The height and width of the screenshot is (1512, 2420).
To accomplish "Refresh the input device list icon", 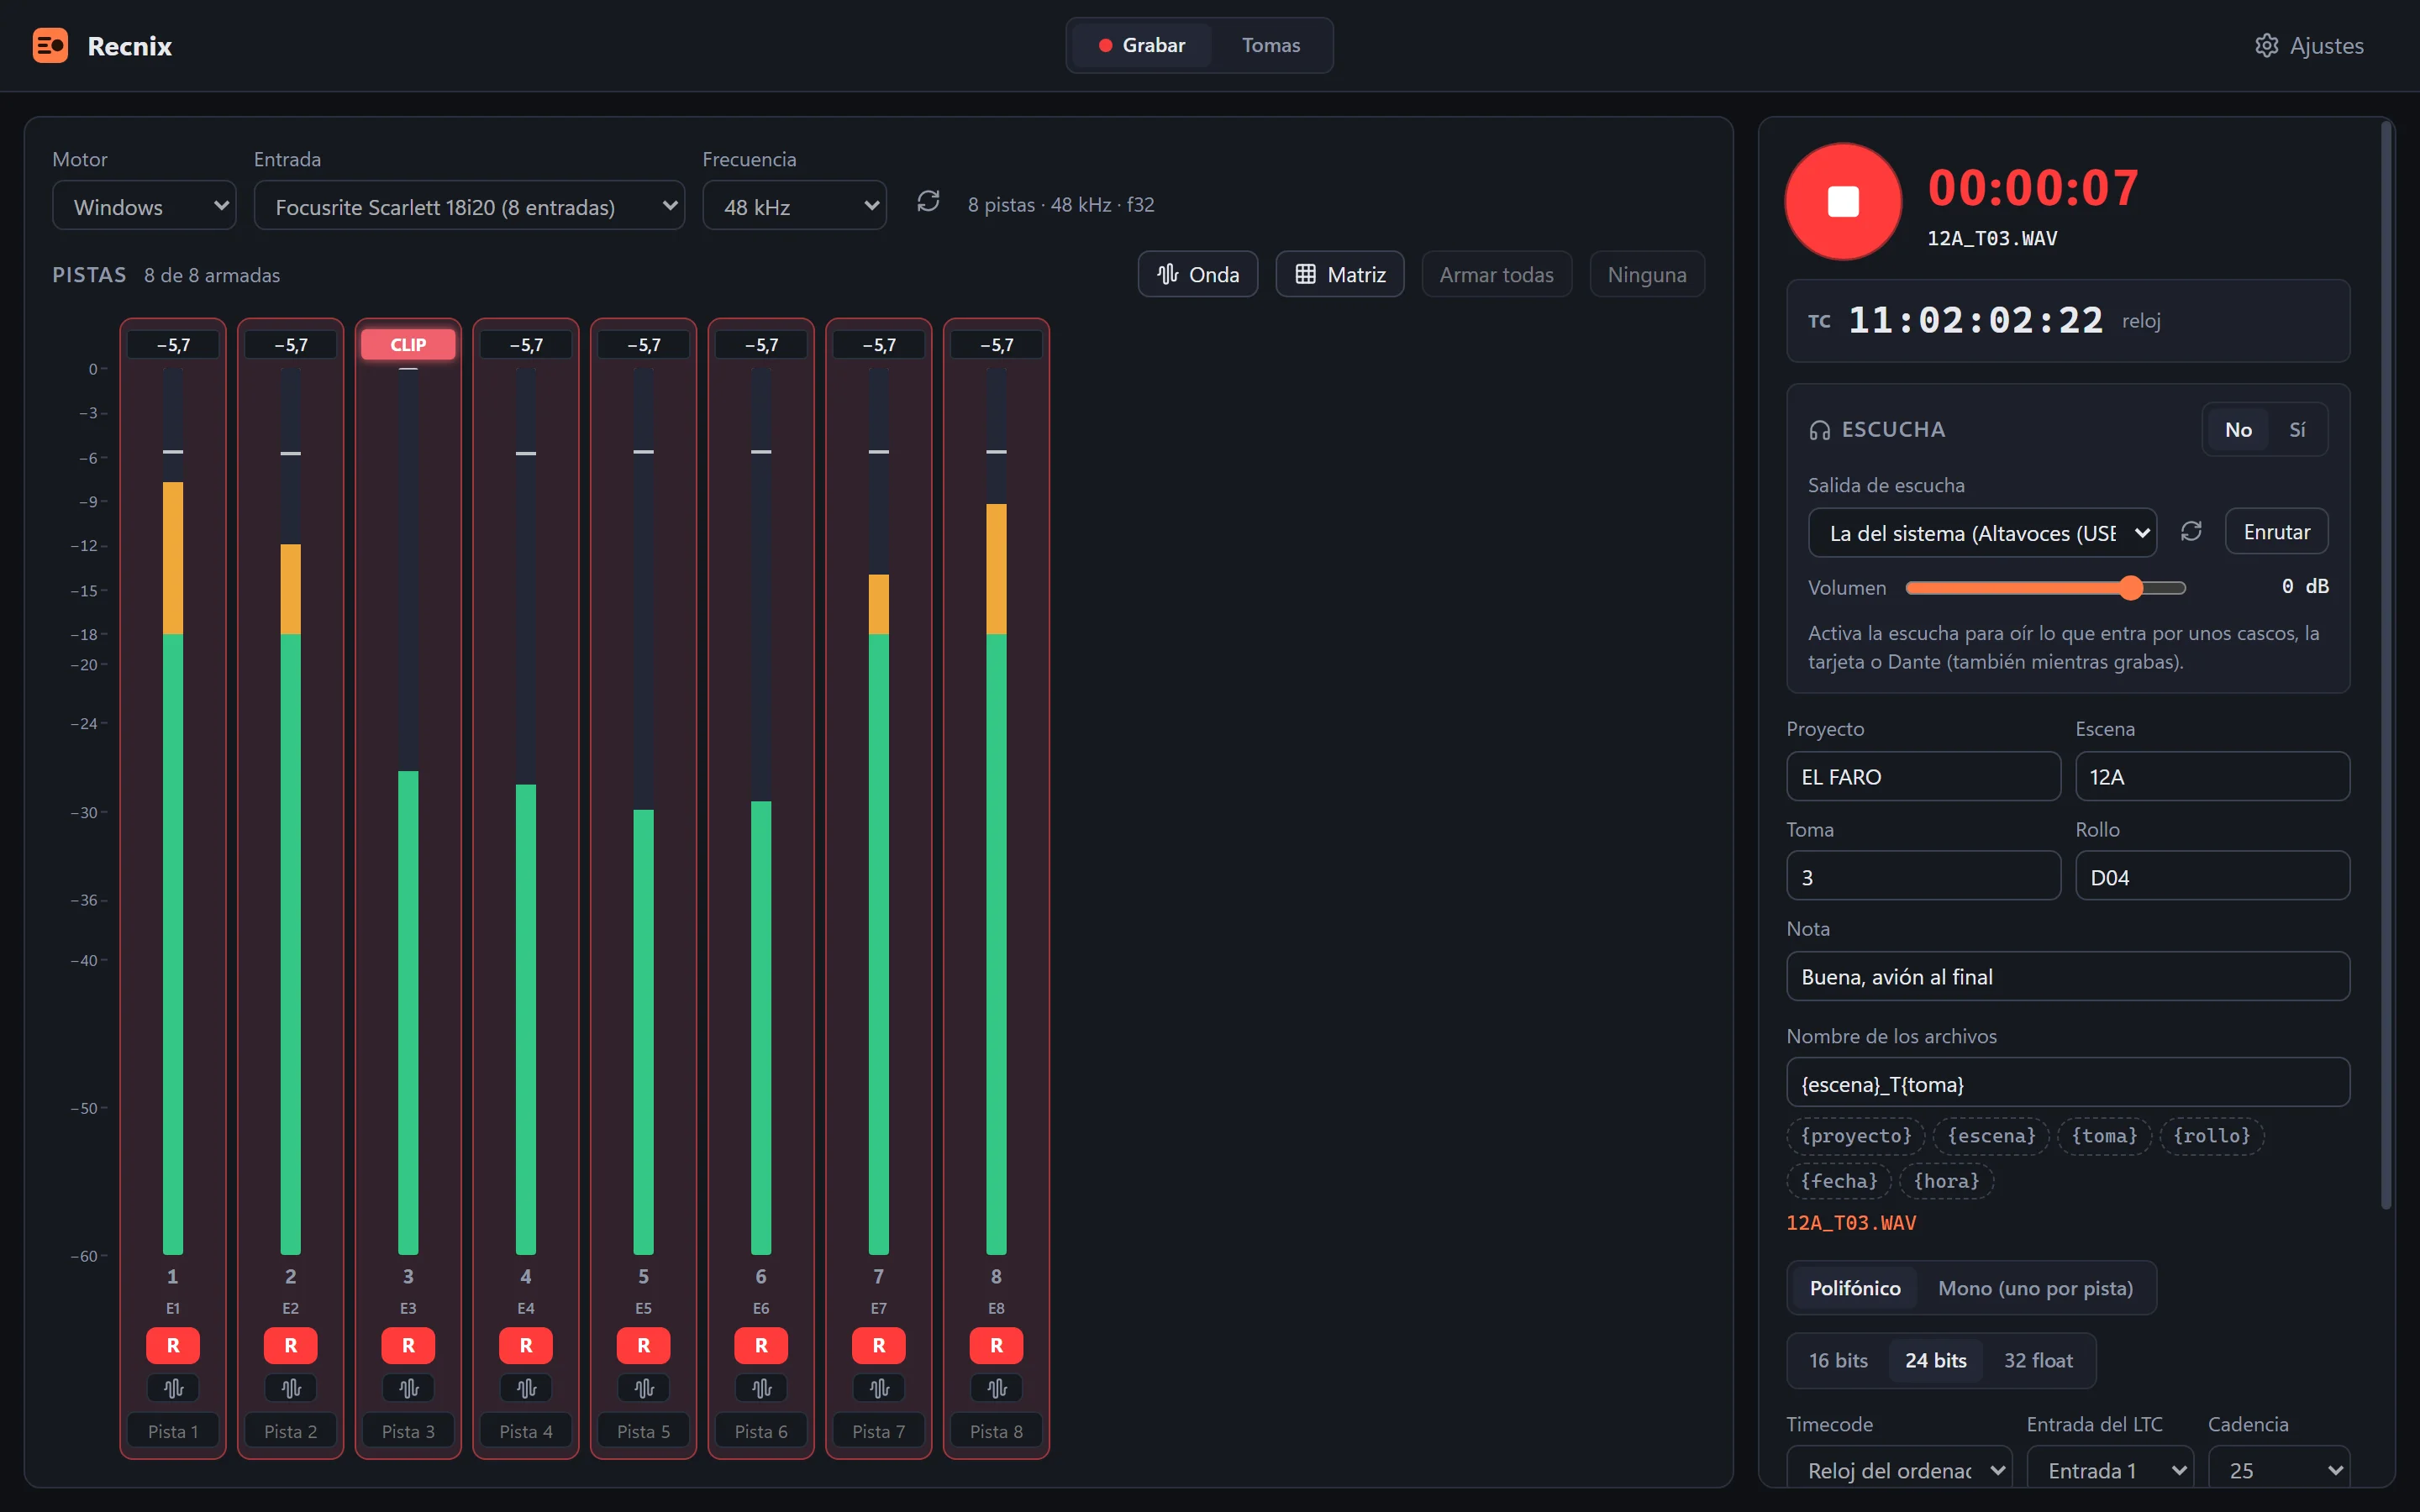I will (928, 202).
